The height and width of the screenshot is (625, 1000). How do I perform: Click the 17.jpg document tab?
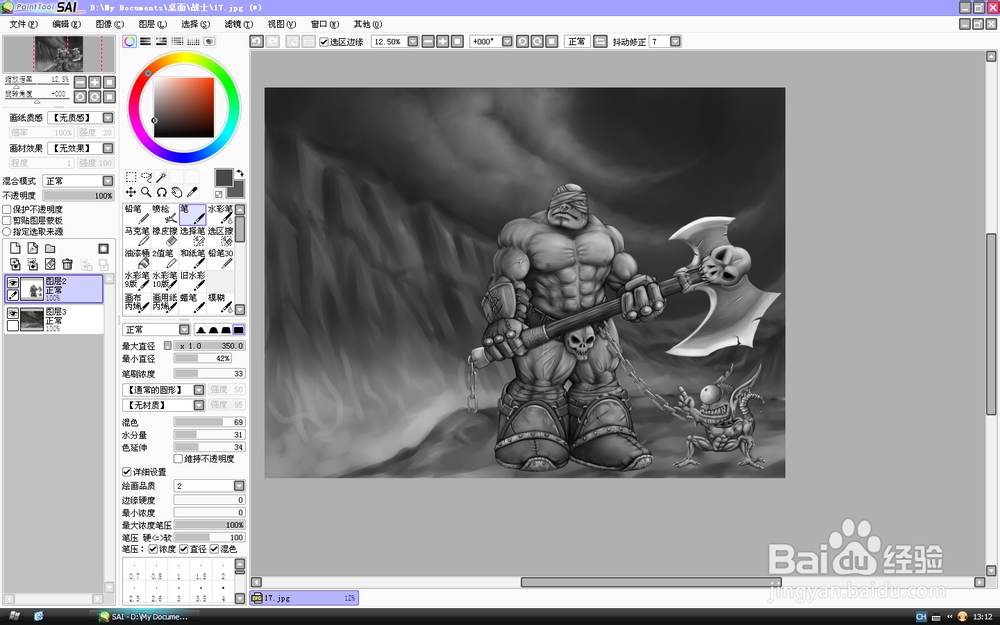coord(304,598)
